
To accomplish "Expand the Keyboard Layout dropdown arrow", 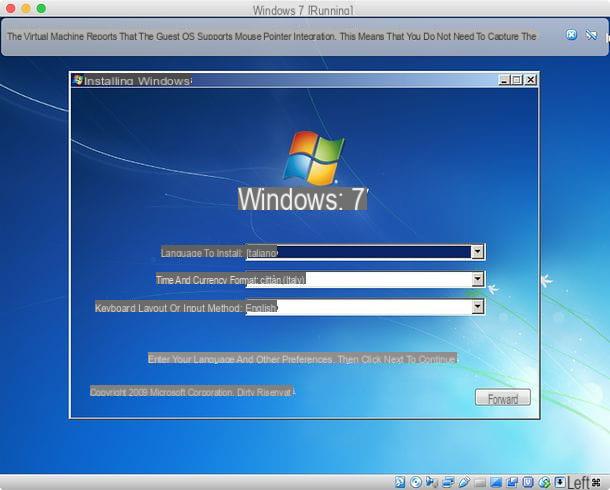I will (478, 306).
